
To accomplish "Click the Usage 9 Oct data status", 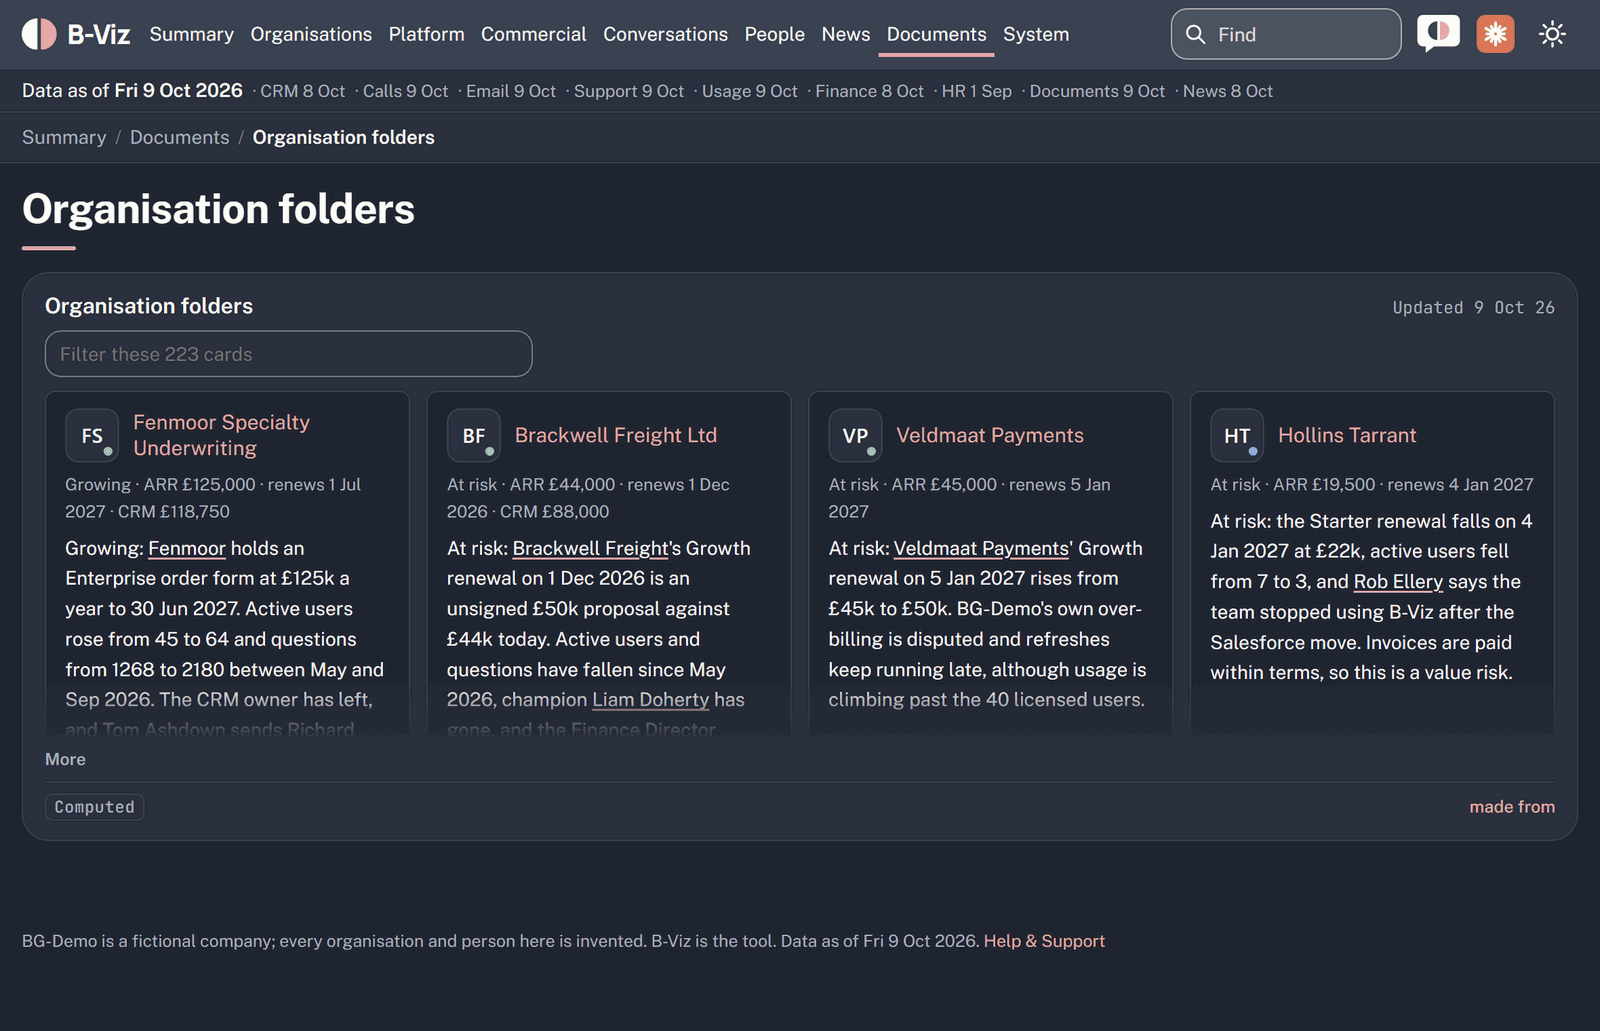I will tap(750, 91).
